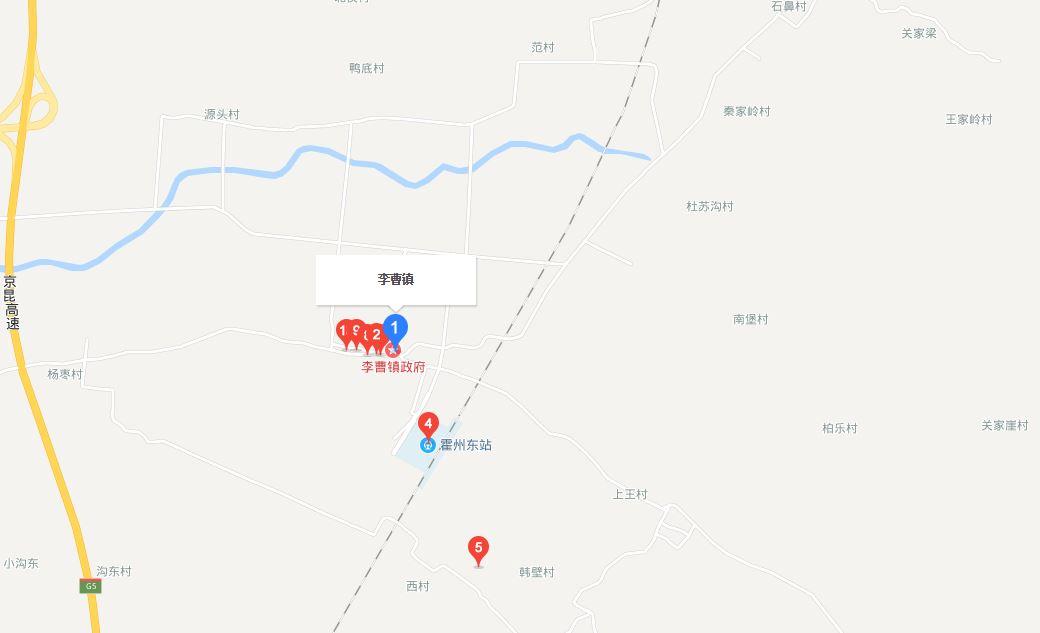Image resolution: width=1040 pixels, height=633 pixels.
Task: Click the 李曹镇政府 government star icon
Action: pos(393,350)
